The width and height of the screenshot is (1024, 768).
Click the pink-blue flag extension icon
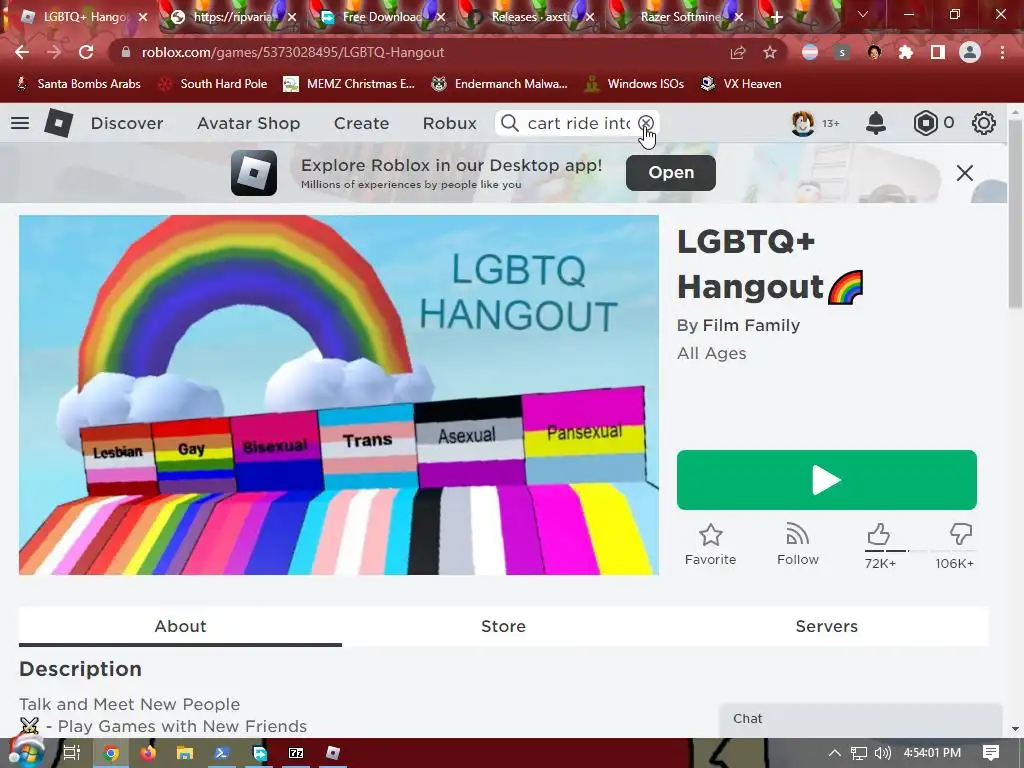810,52
